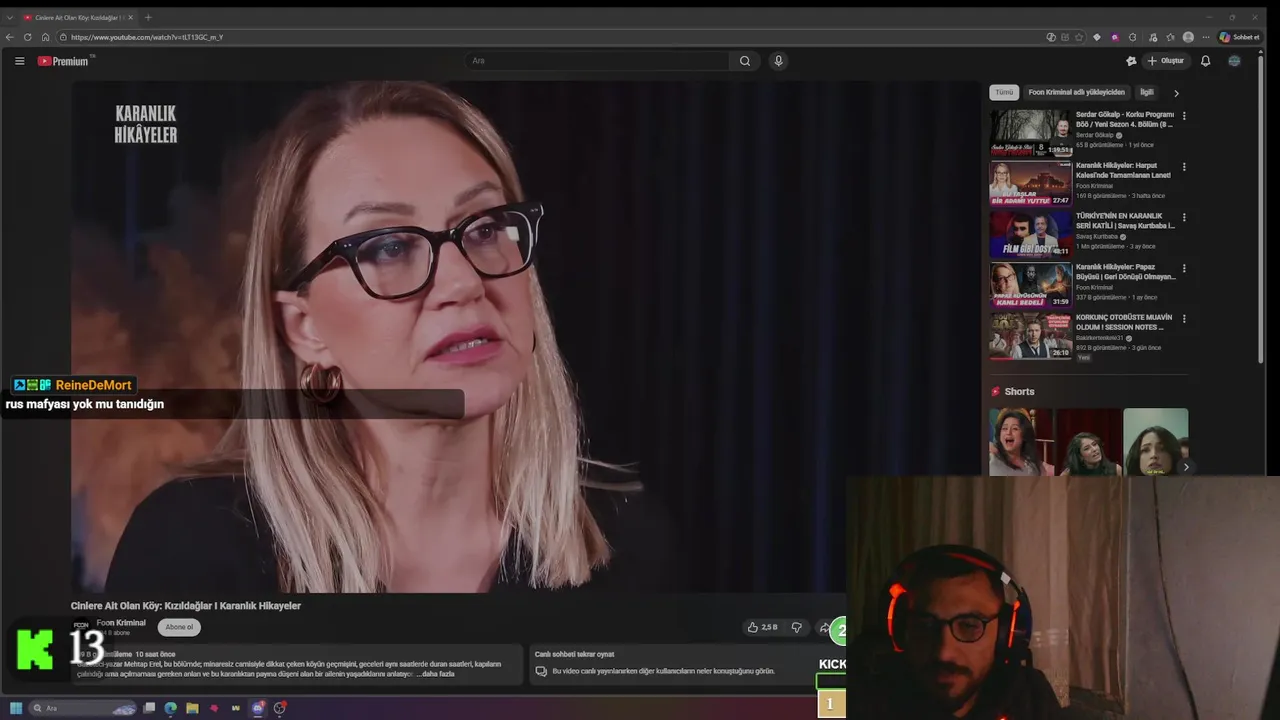Open the Türkiye'nin En Karanlık Seri Katili thumbnail
Image resolution: width=1280 pixels, height=720 pixels.
coord(1030,234)
